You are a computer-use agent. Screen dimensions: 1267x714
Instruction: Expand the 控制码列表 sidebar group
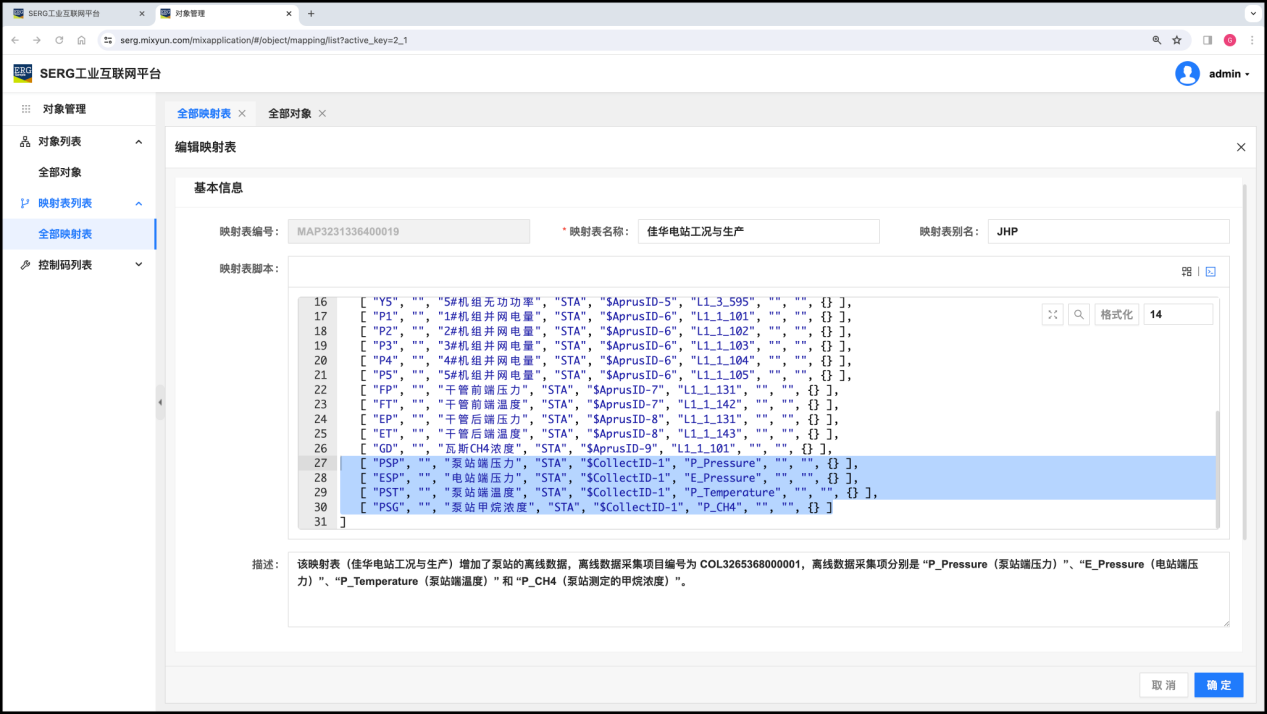(138, 265)
